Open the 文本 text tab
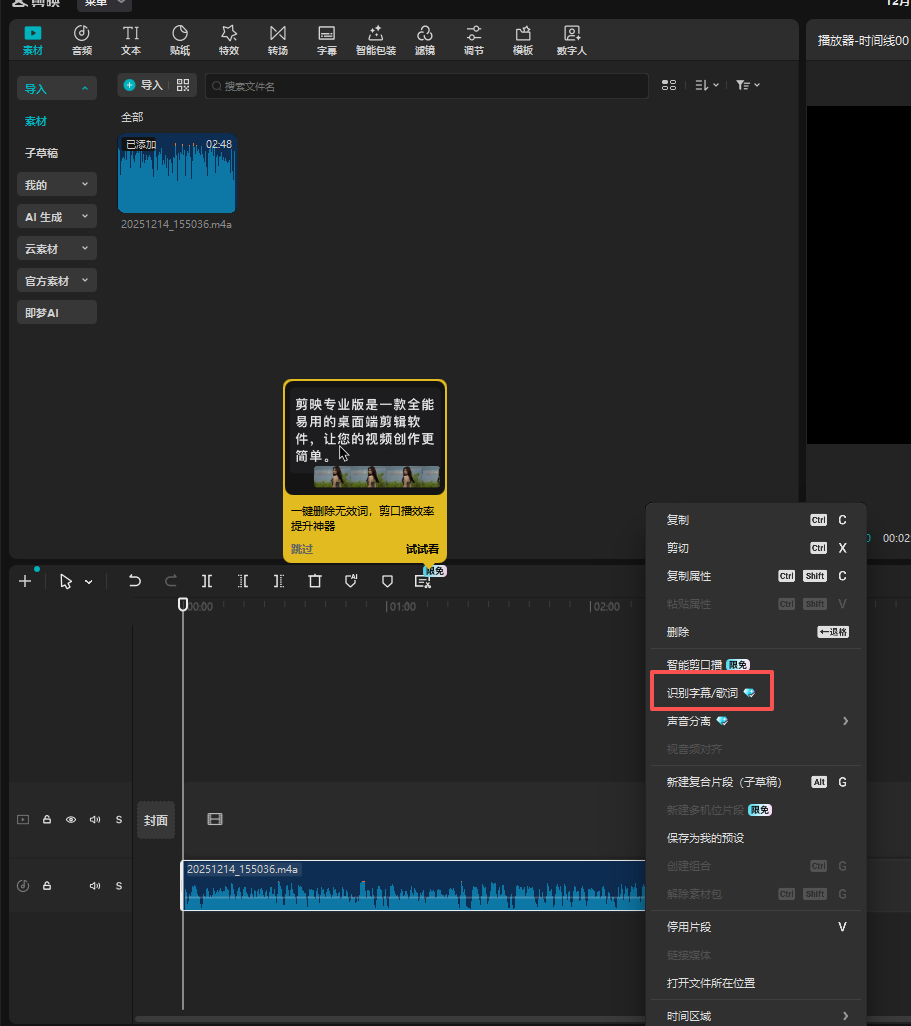Image resolution: width=911 pixels, height=1026 pixels. pyautogui.click(x=131, y=41)
